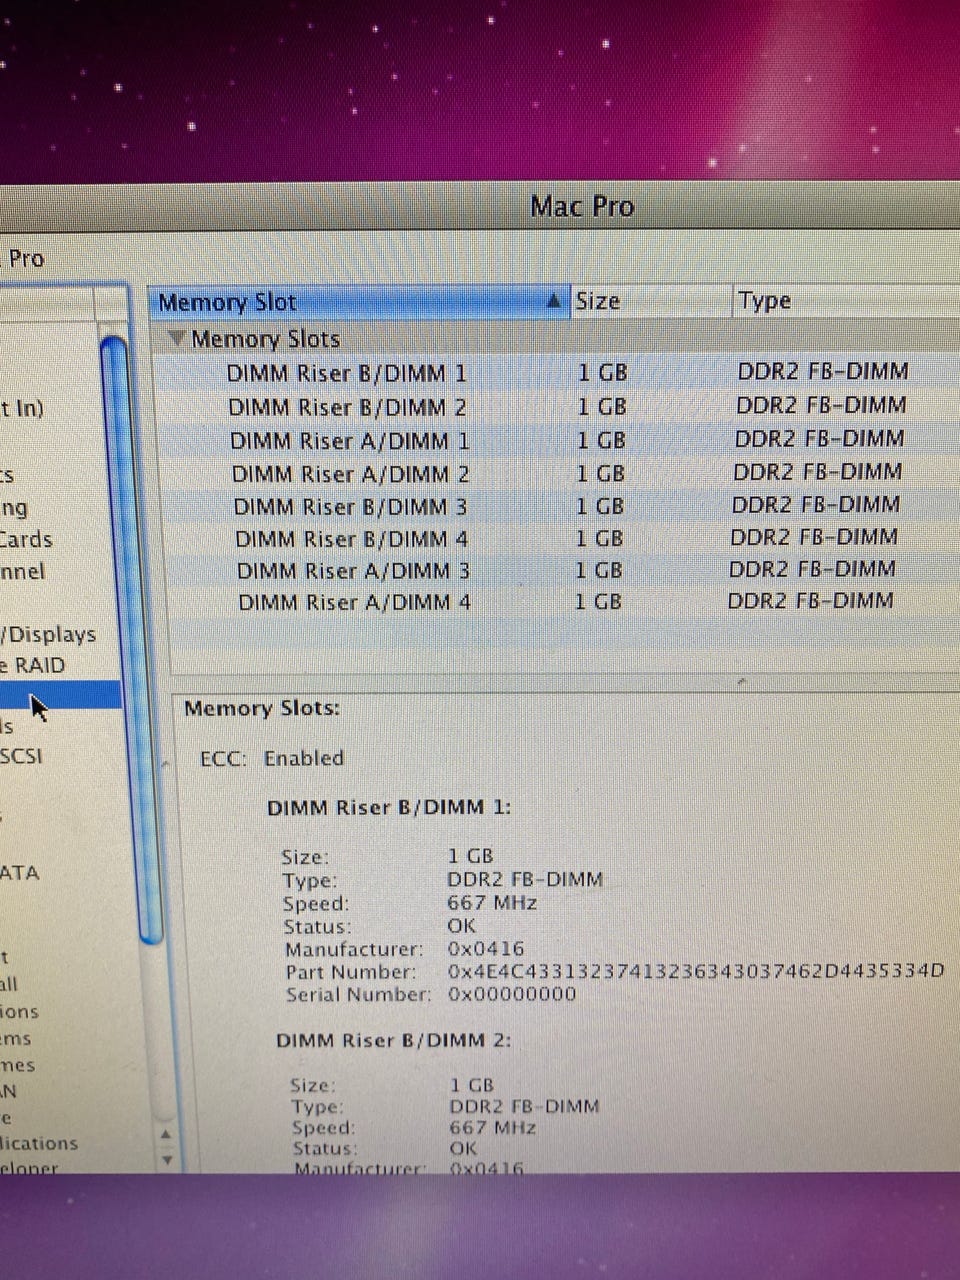
Task: Click the detail pane scroll down arrow
Action: [x=167, y=1160]
